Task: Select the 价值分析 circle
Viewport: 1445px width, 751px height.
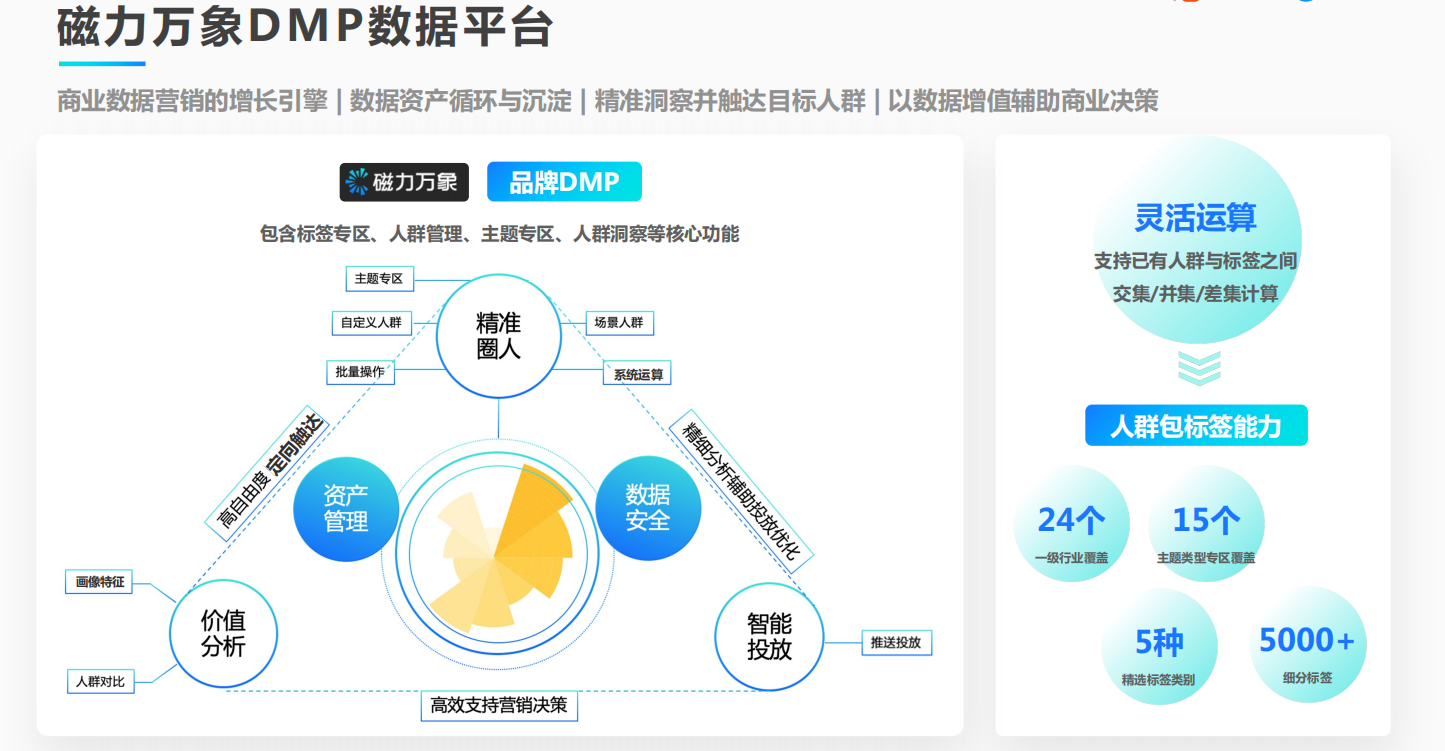Action: [x=223, y=633]
